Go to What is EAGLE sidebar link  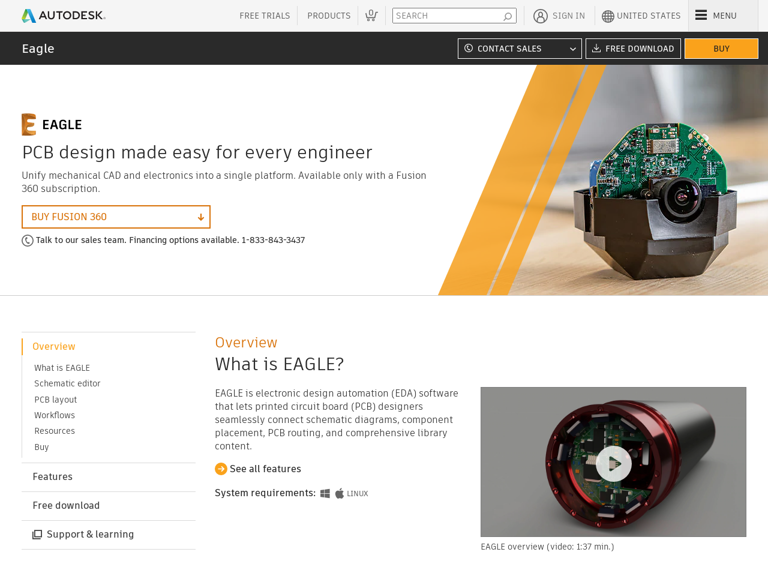tap(62, 368)
